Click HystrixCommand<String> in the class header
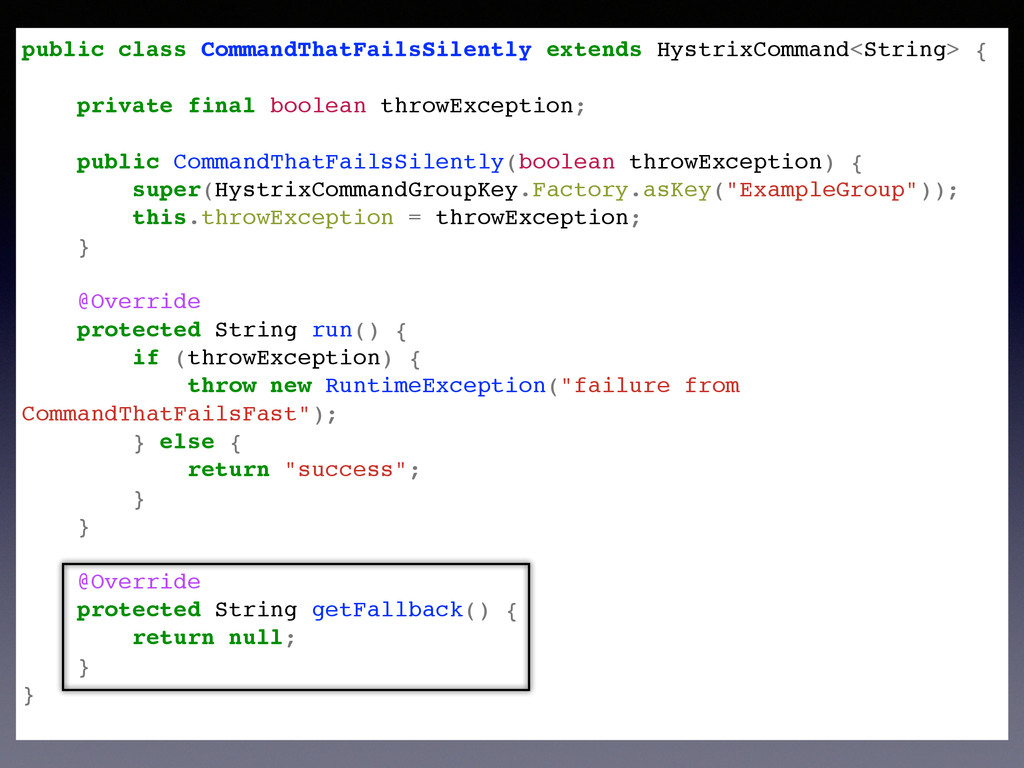Image resolution: width=1024 pixels, height=768 pixels. click(x=807, y=50)
